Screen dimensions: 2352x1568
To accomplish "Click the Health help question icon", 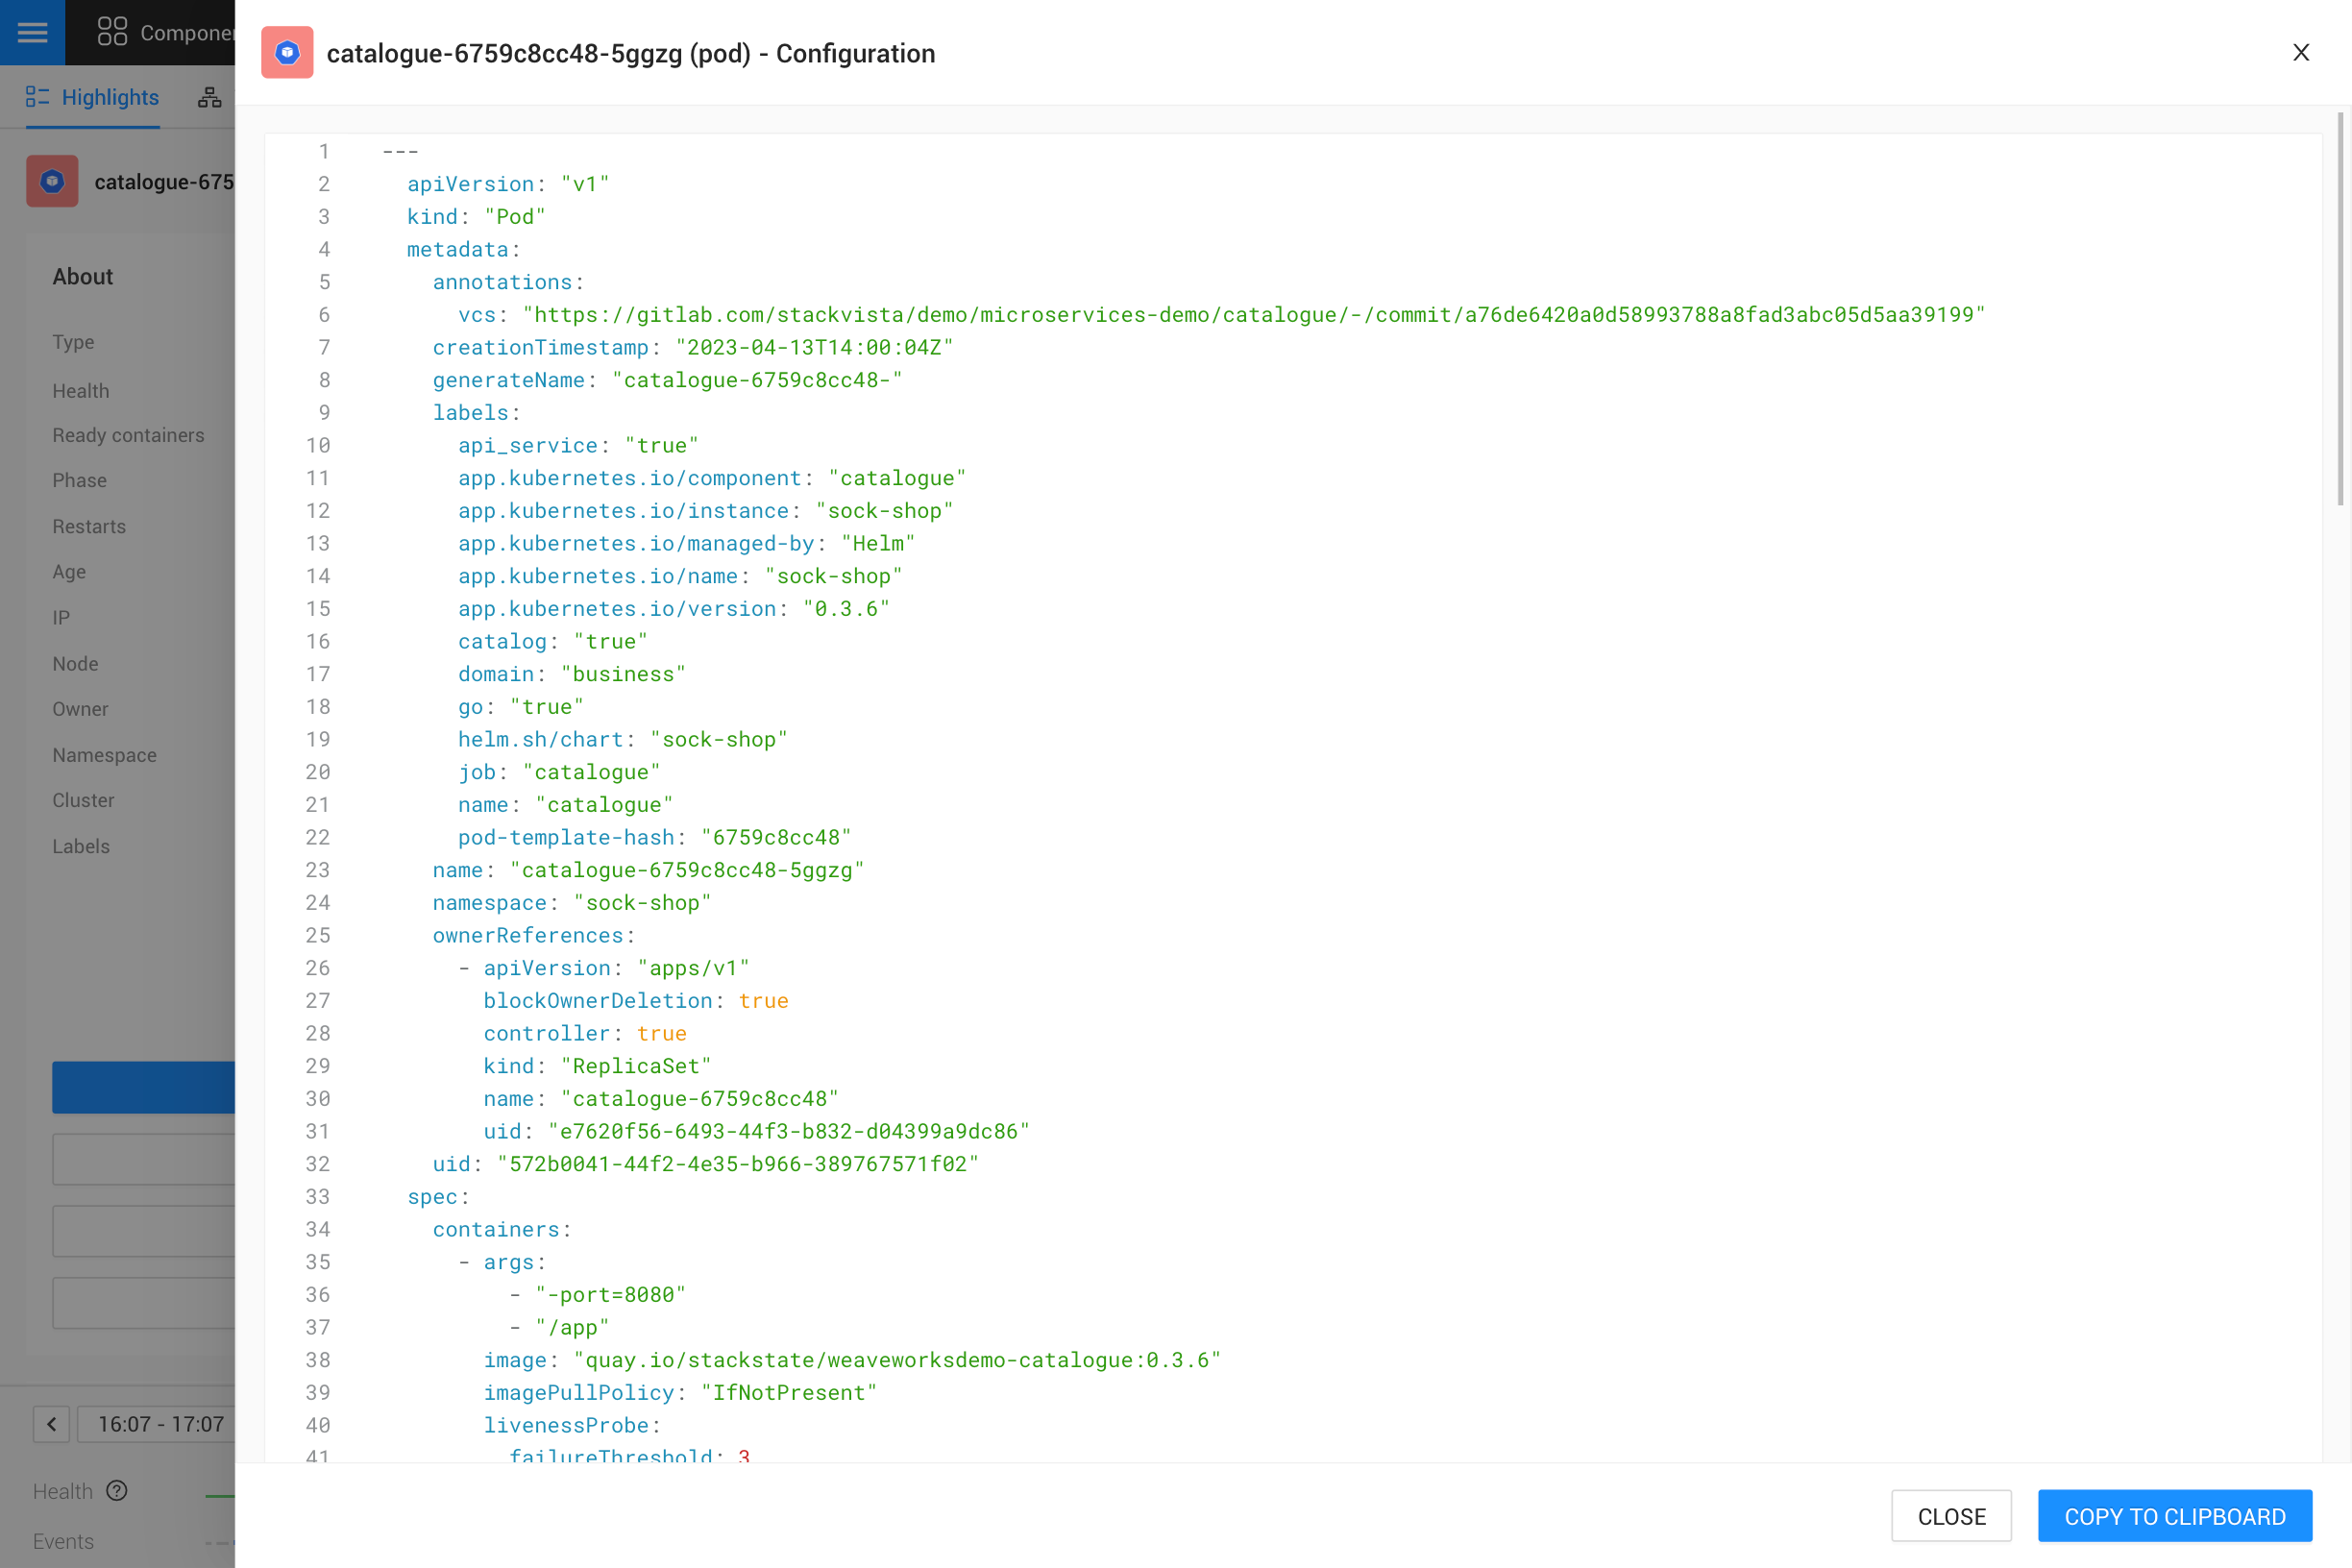I will [117, 1490].
